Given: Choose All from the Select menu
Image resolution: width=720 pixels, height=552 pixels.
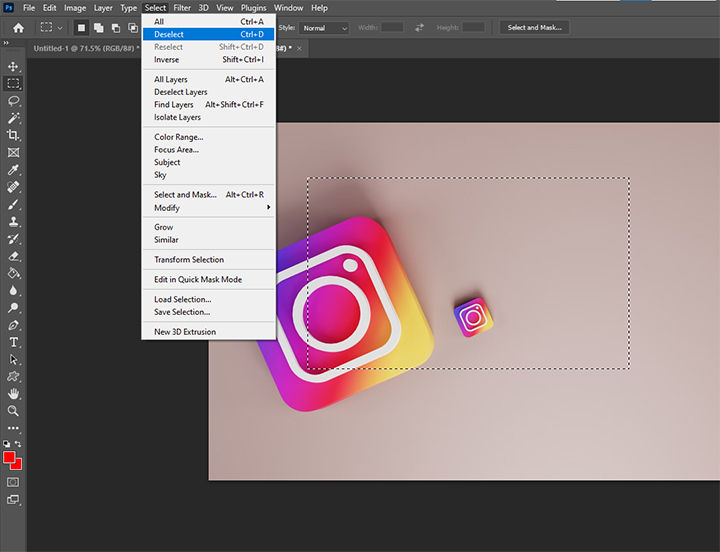Looking at the screenshot, I should [208, 22].
